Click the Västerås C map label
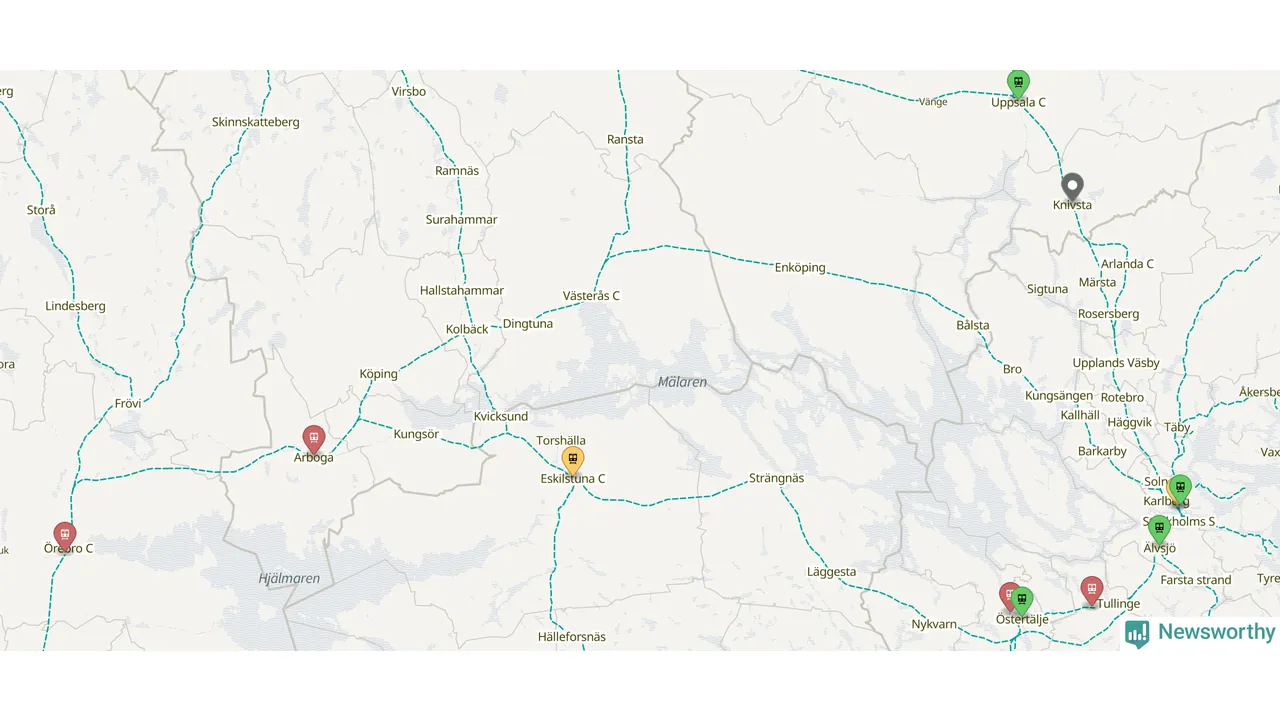Screen dimensions: 1280x720 [591, 296]
